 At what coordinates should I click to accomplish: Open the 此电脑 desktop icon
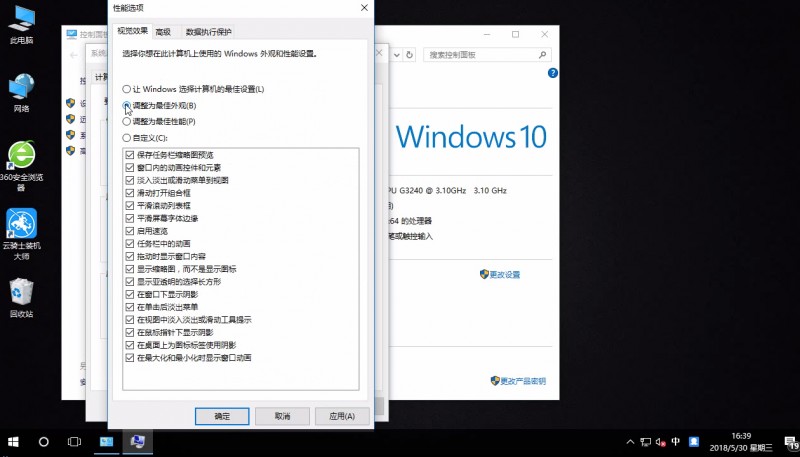21,24
